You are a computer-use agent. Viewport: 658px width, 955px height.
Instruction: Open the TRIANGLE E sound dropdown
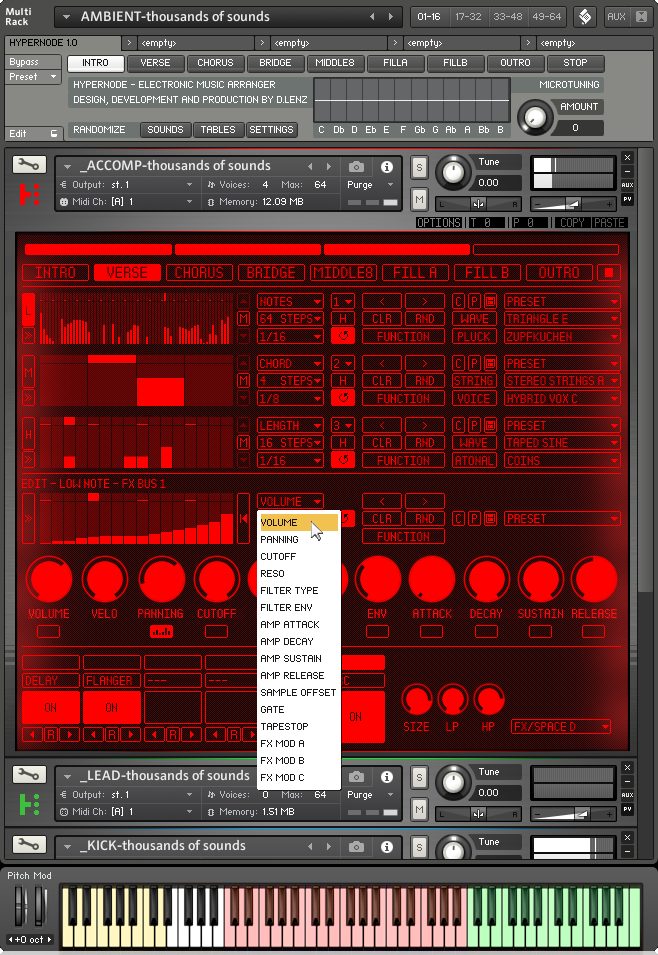(562, 319)
